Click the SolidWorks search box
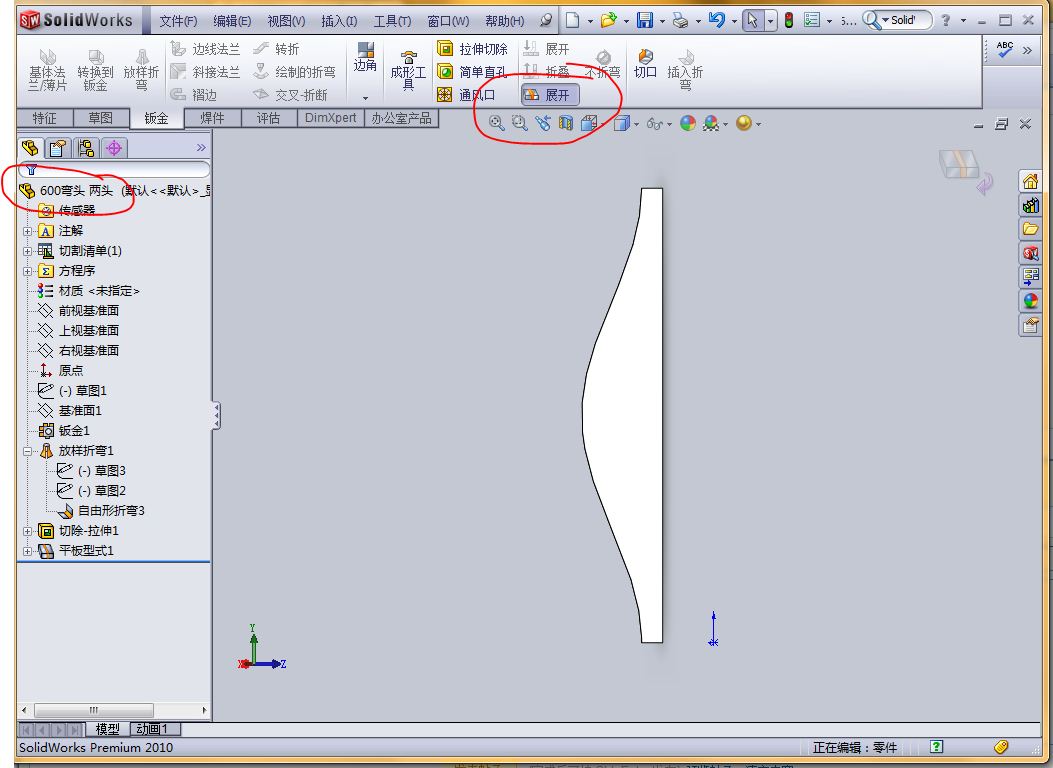Image resolution: width=1053 pixels, height=768 pixels. (x=898, y=20)
